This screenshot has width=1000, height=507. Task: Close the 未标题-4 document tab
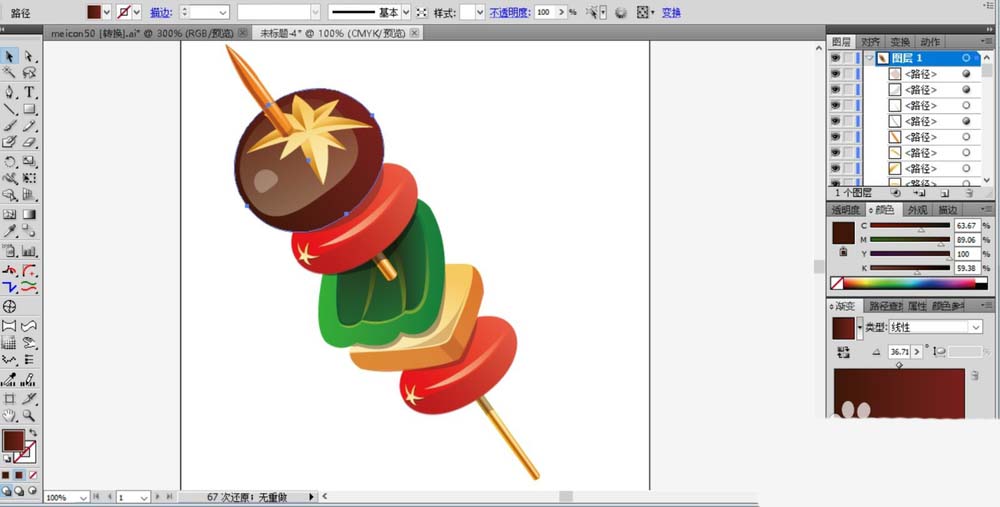click(415, 33)
